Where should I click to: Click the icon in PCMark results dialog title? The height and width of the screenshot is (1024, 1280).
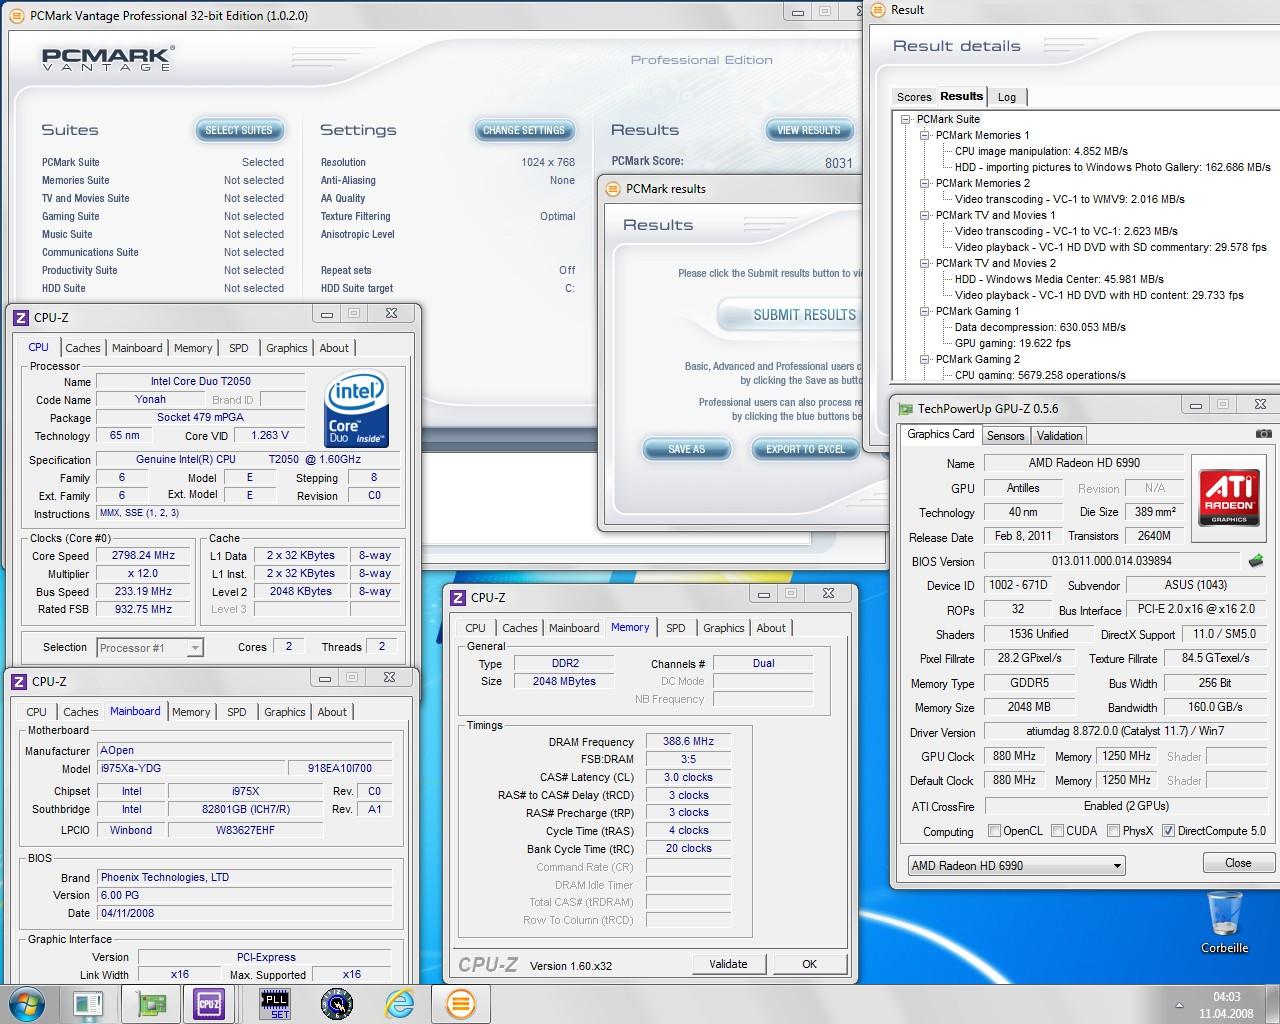613,188
